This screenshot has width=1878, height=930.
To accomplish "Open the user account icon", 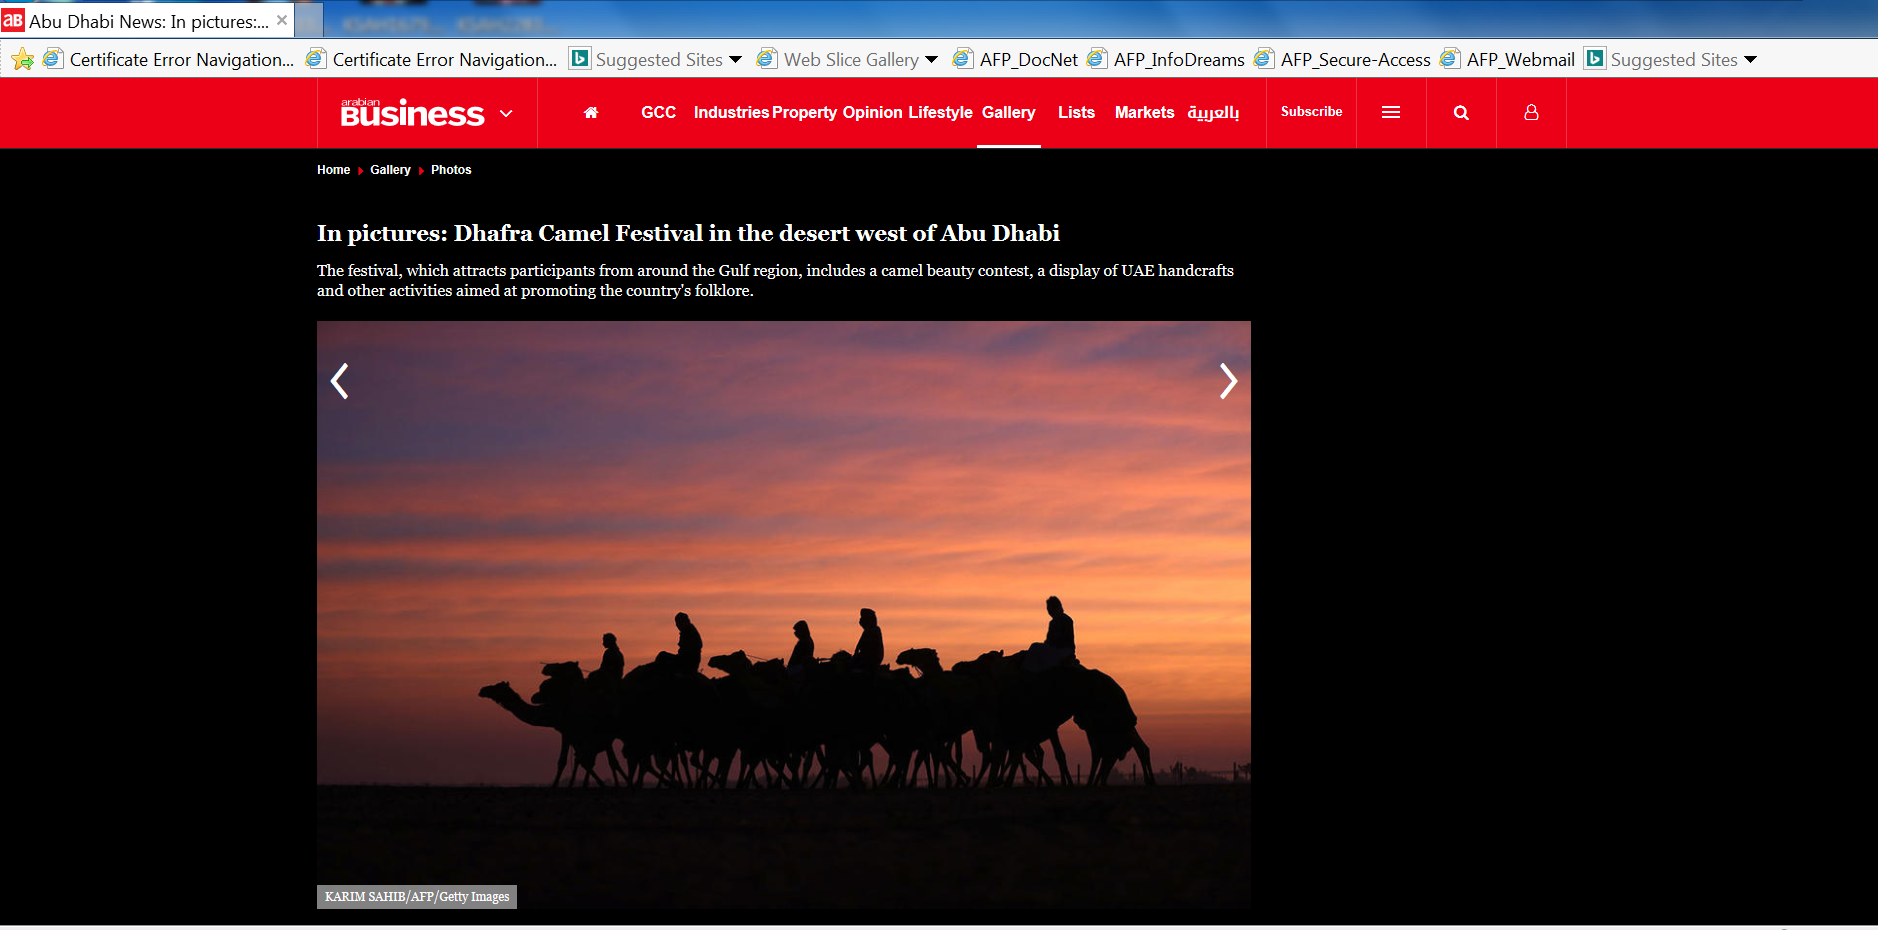I will [x=1531, y=113].
